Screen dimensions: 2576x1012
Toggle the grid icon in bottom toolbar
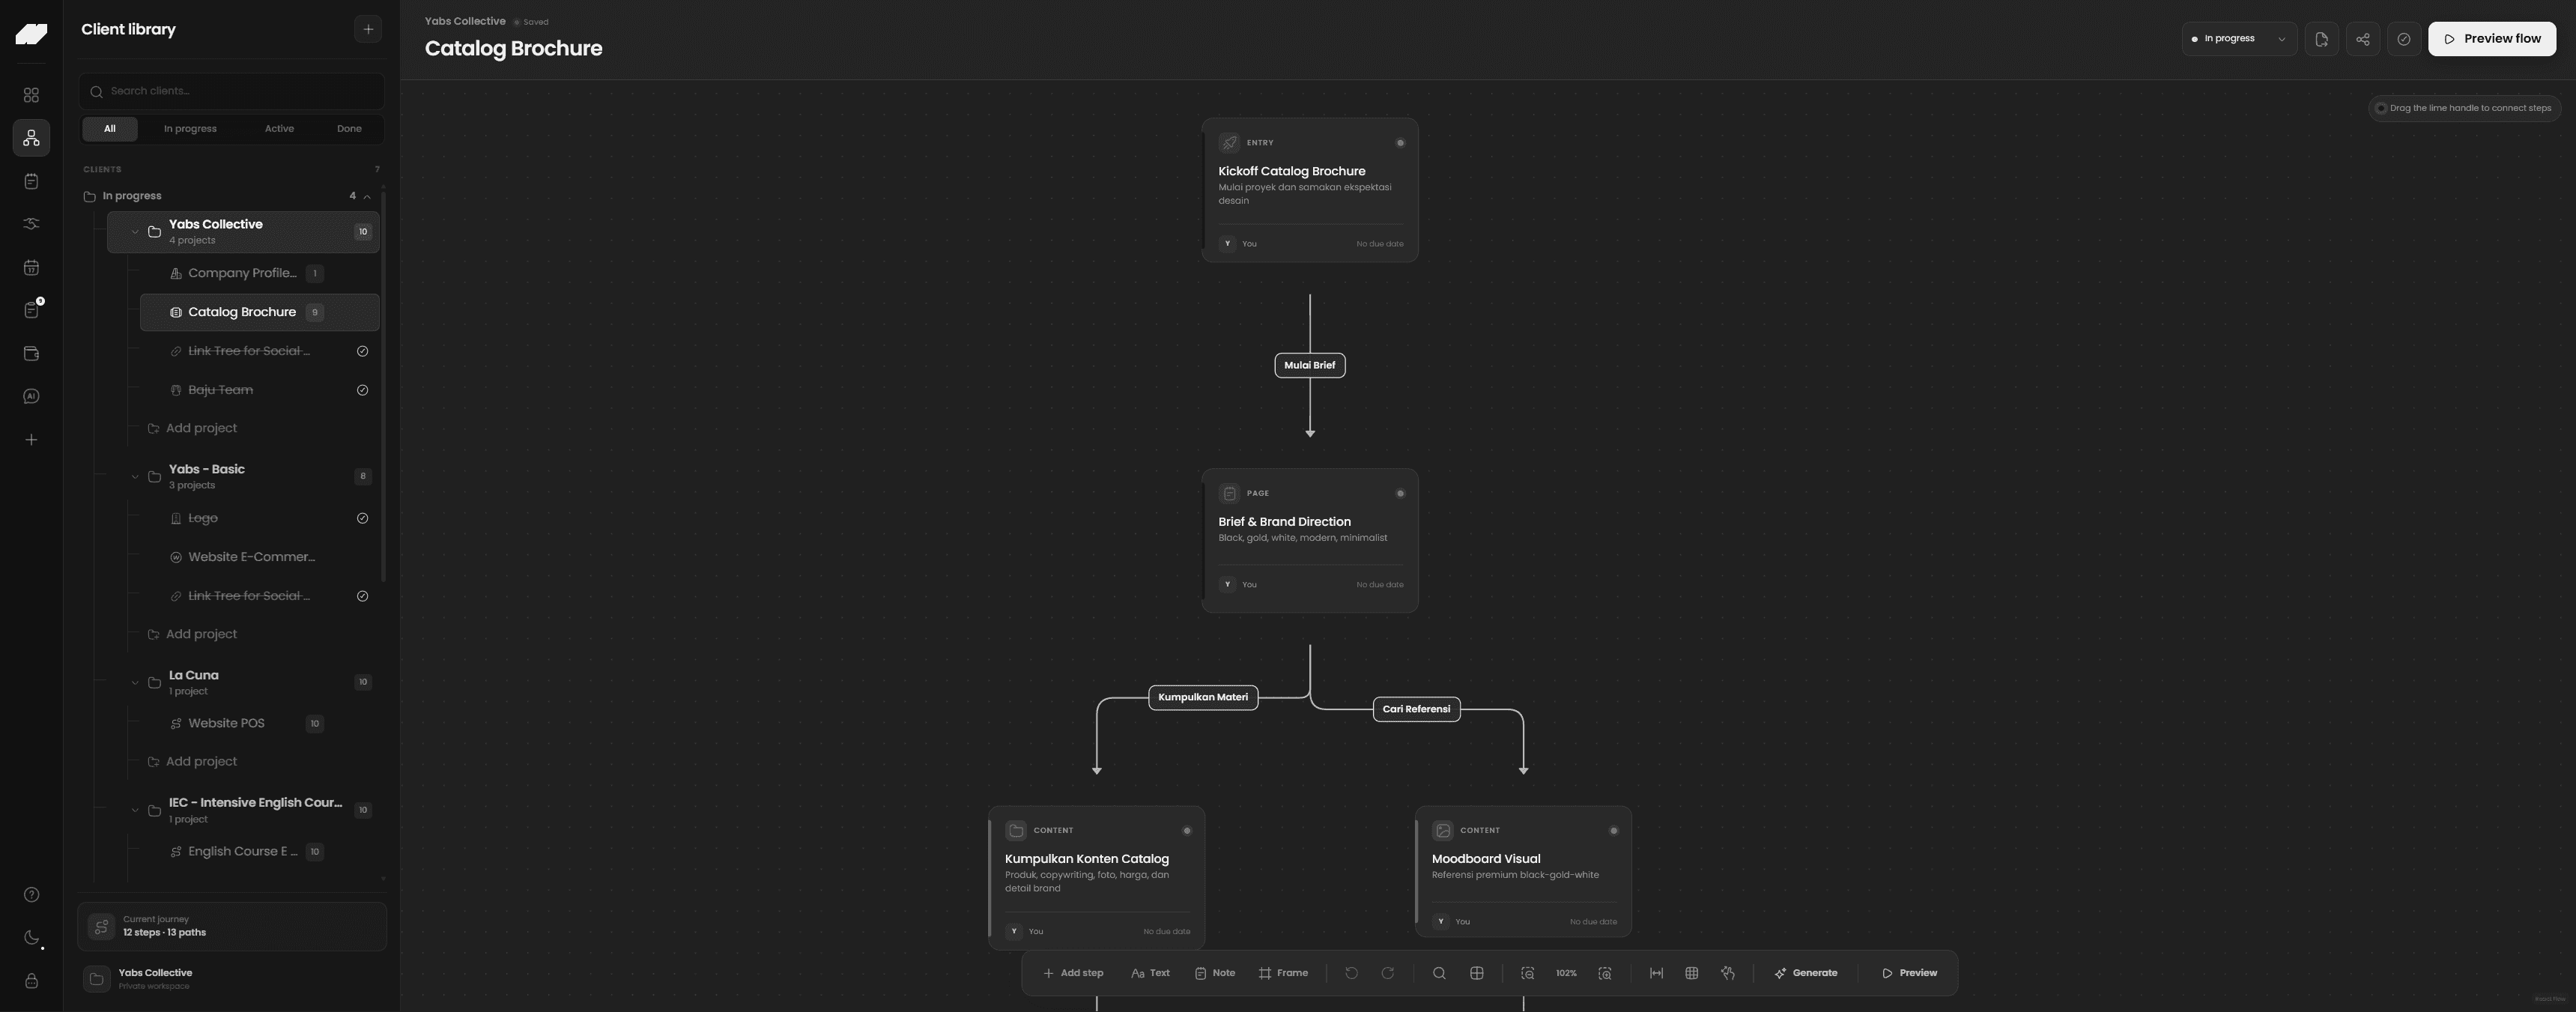[1691, 973]
